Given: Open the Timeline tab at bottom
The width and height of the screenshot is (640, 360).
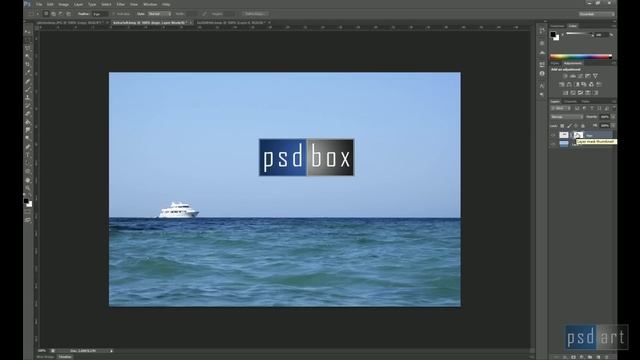Looking at the screenshot, I should pyautogui.click(x=64, y=357).
